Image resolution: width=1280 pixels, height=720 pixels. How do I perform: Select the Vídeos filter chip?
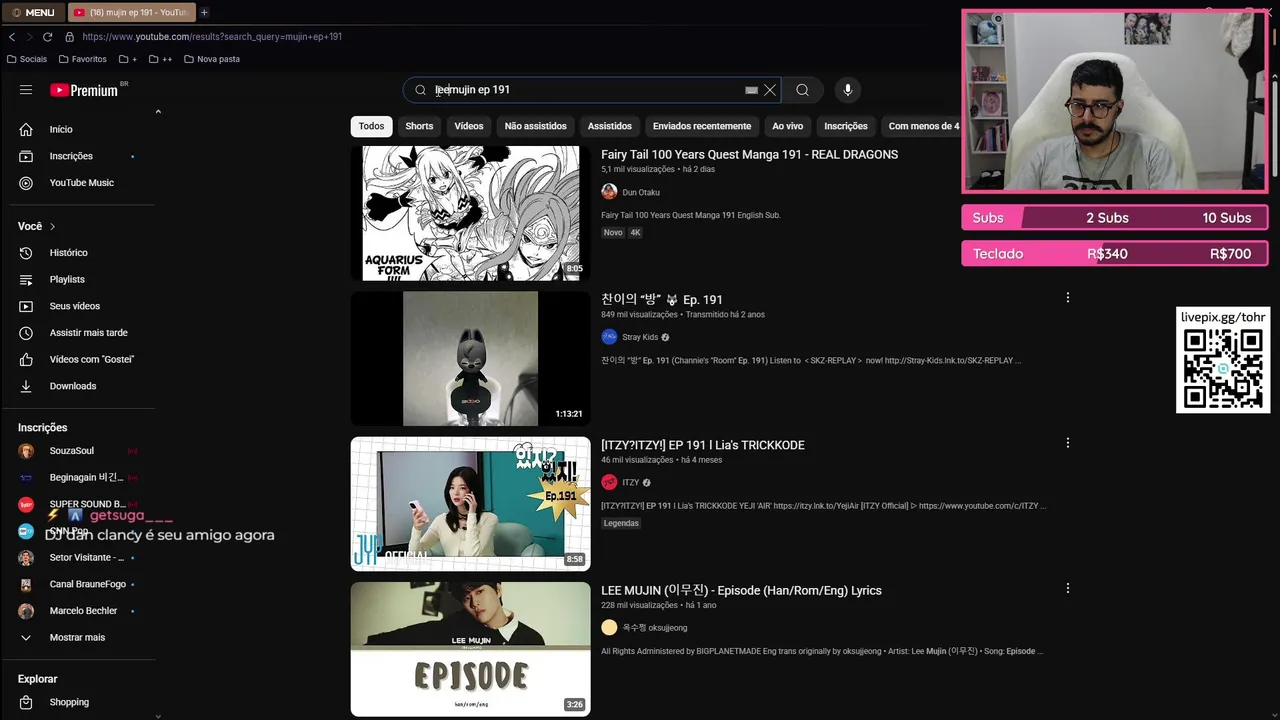tap(468, 126)
